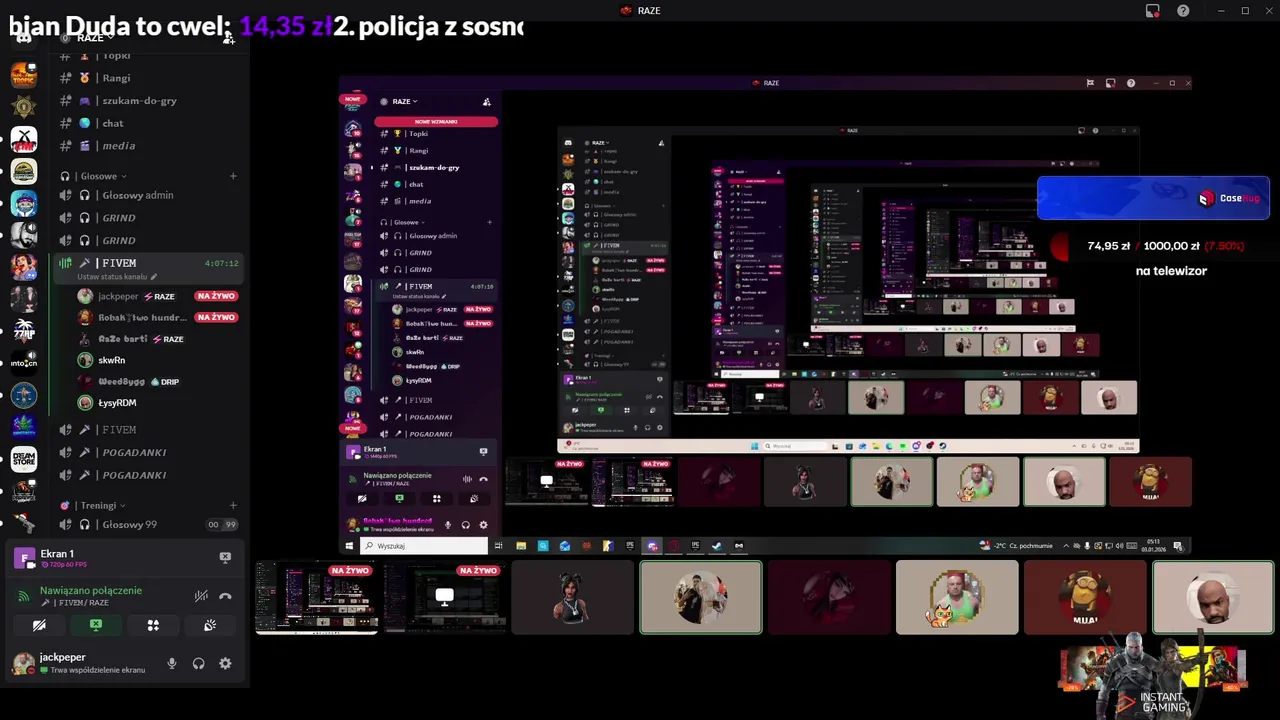Click Ustaw status kanału link
Screen dimensions: 1280x720
(112, 277)
